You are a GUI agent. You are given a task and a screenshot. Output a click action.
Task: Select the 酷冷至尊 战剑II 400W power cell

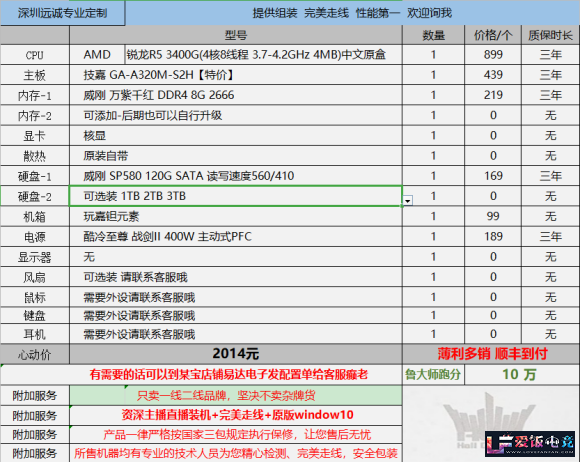coord(236,237)
